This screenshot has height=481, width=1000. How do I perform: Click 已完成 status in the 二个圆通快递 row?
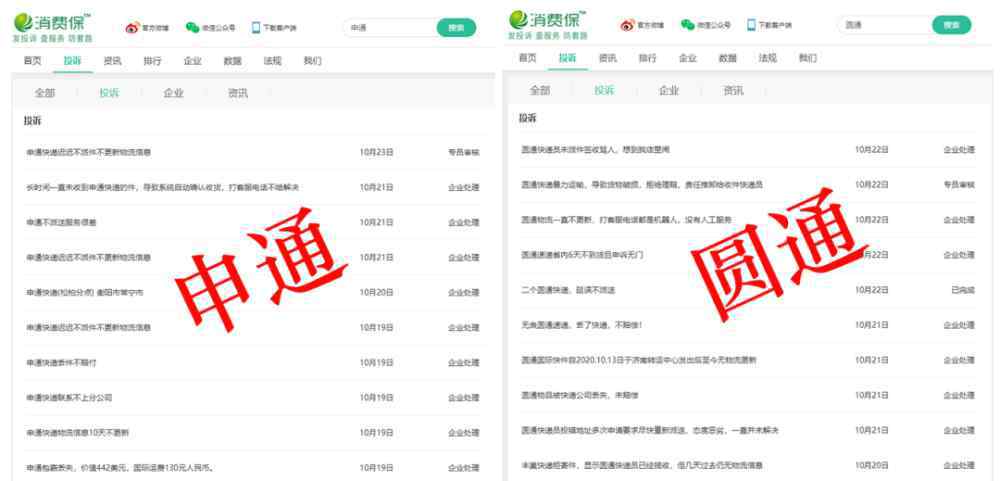click(963, 290)
